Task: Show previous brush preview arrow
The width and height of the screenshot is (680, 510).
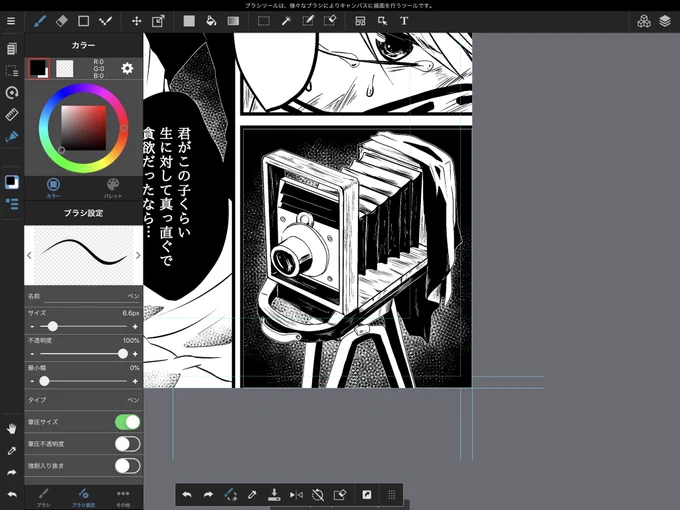Action: [x=29, y=255]
